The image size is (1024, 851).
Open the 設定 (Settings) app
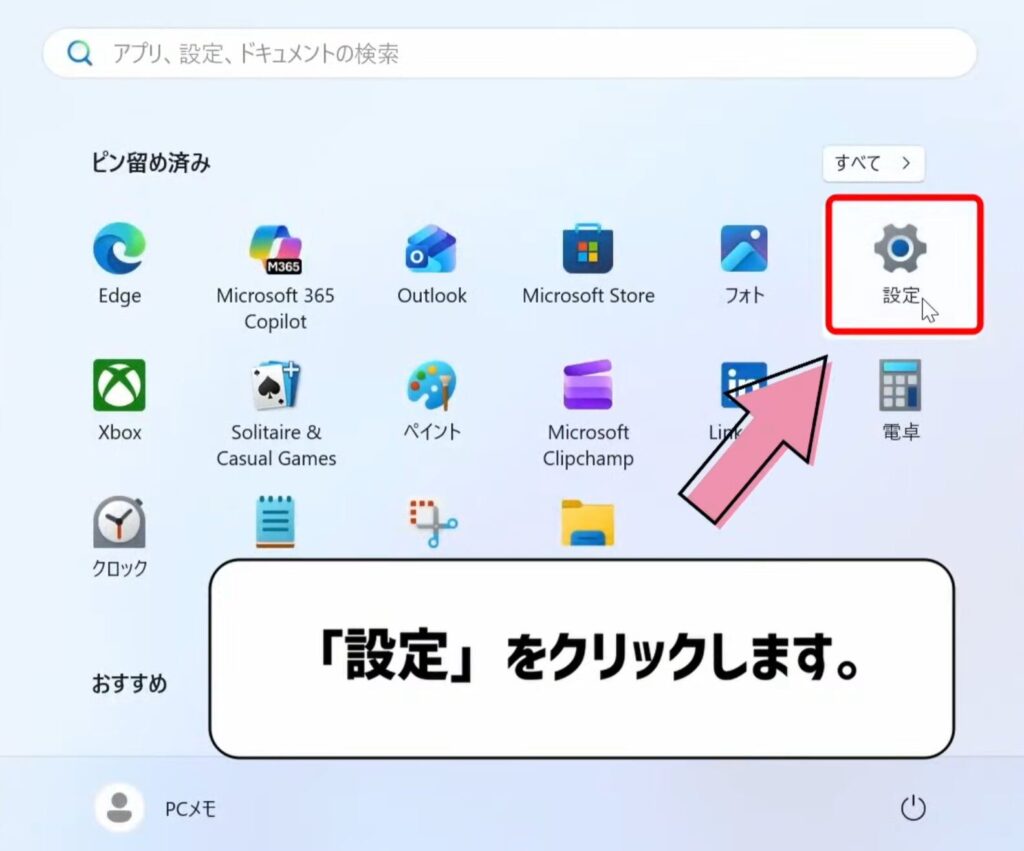[898, 250]
